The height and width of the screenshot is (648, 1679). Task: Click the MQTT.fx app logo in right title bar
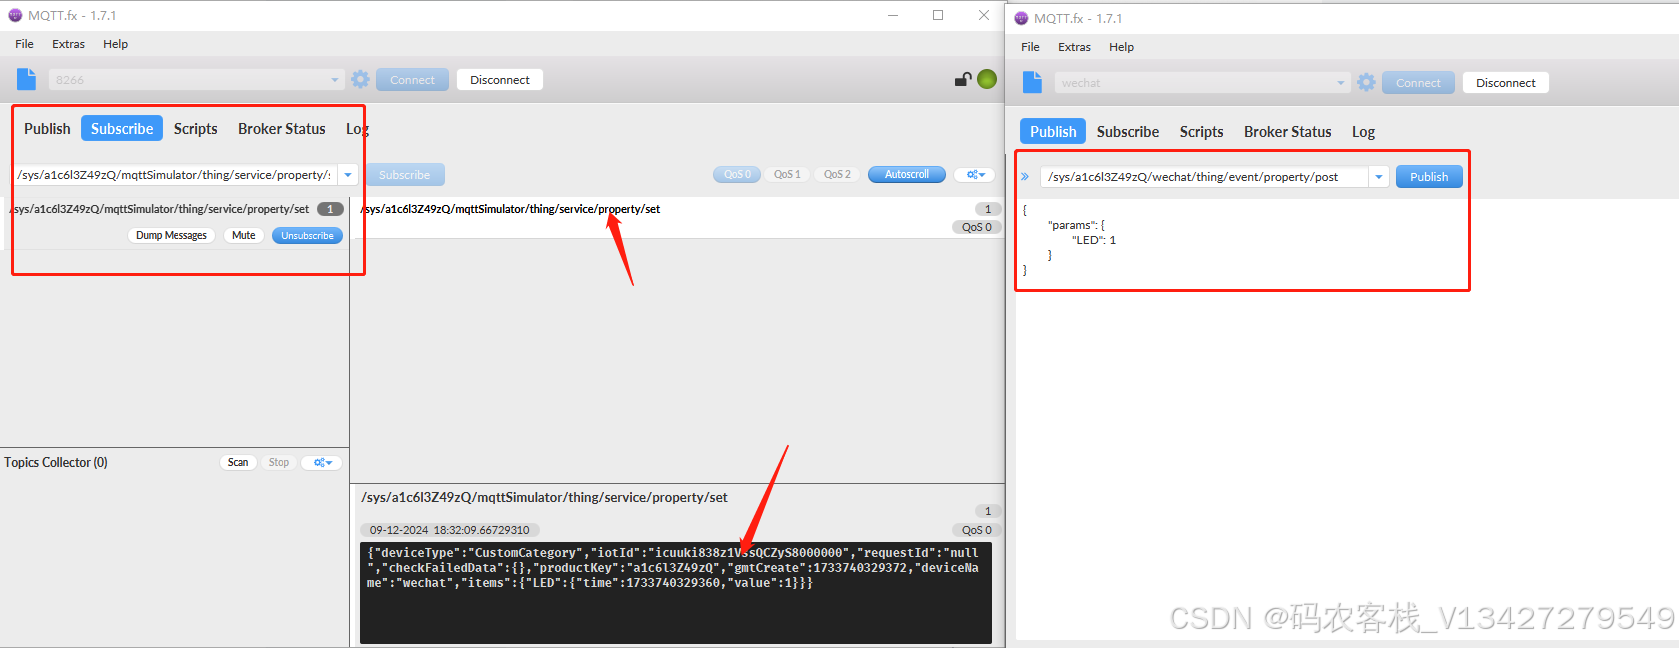tap(1021, 19)
